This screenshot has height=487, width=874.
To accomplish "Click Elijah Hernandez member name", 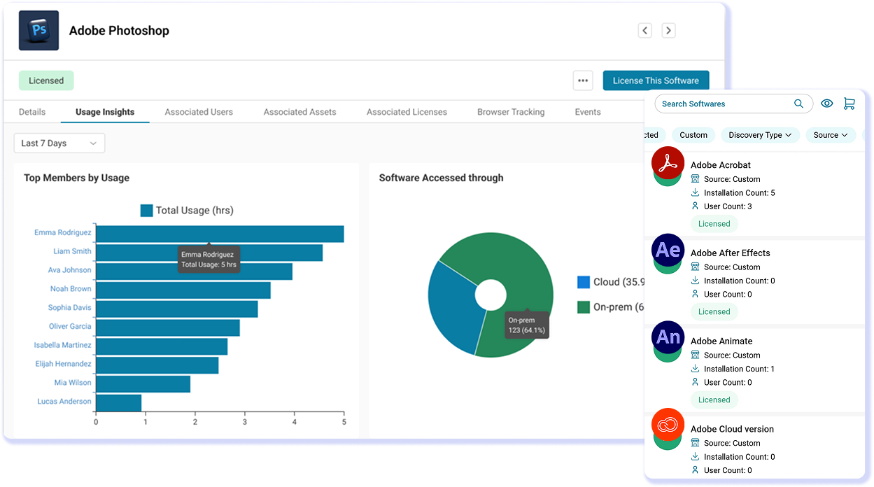I will (x=63, y=364).
